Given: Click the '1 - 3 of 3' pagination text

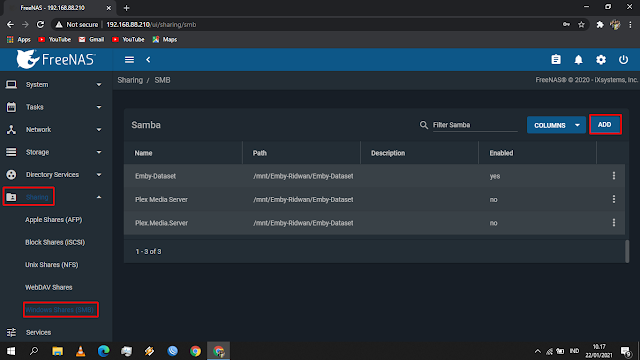Looking at the screenshot, I should (x=148, y=251).
